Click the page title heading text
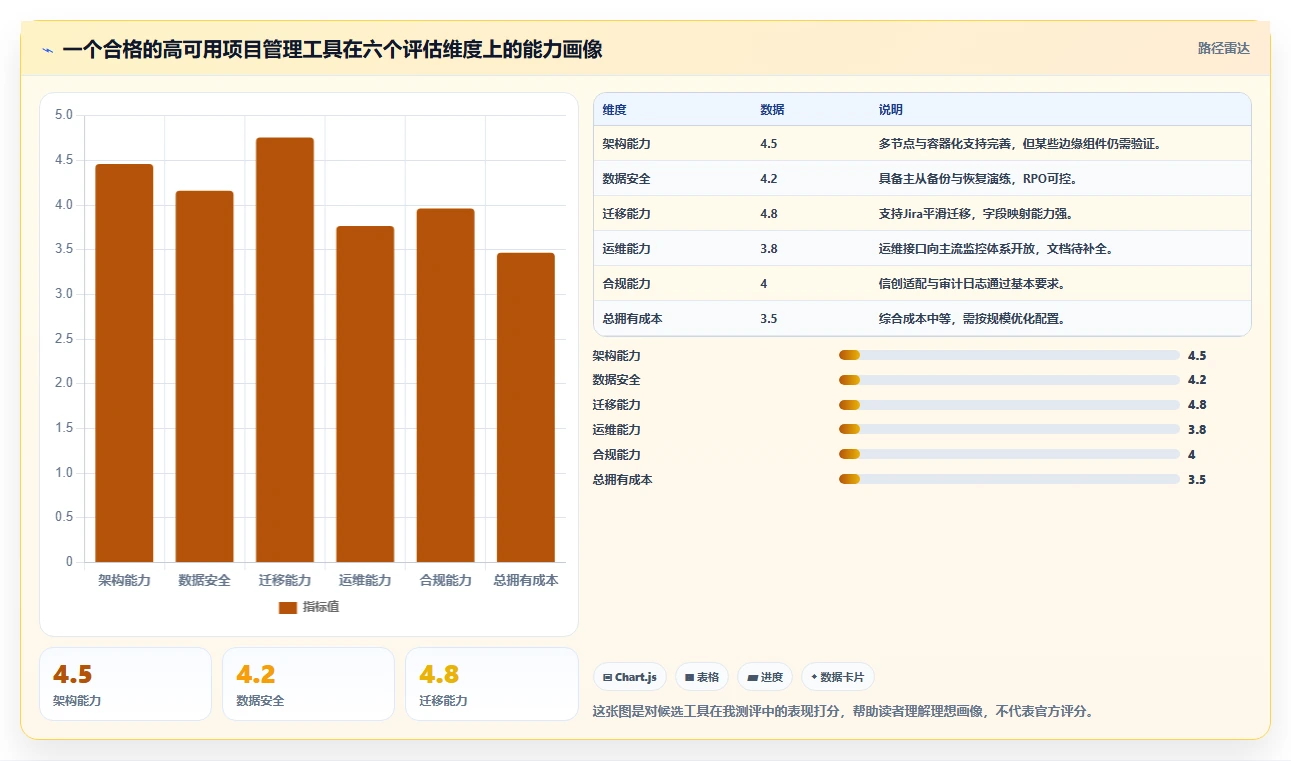This screenshot has width=1291, height=761. pos(332,50)
